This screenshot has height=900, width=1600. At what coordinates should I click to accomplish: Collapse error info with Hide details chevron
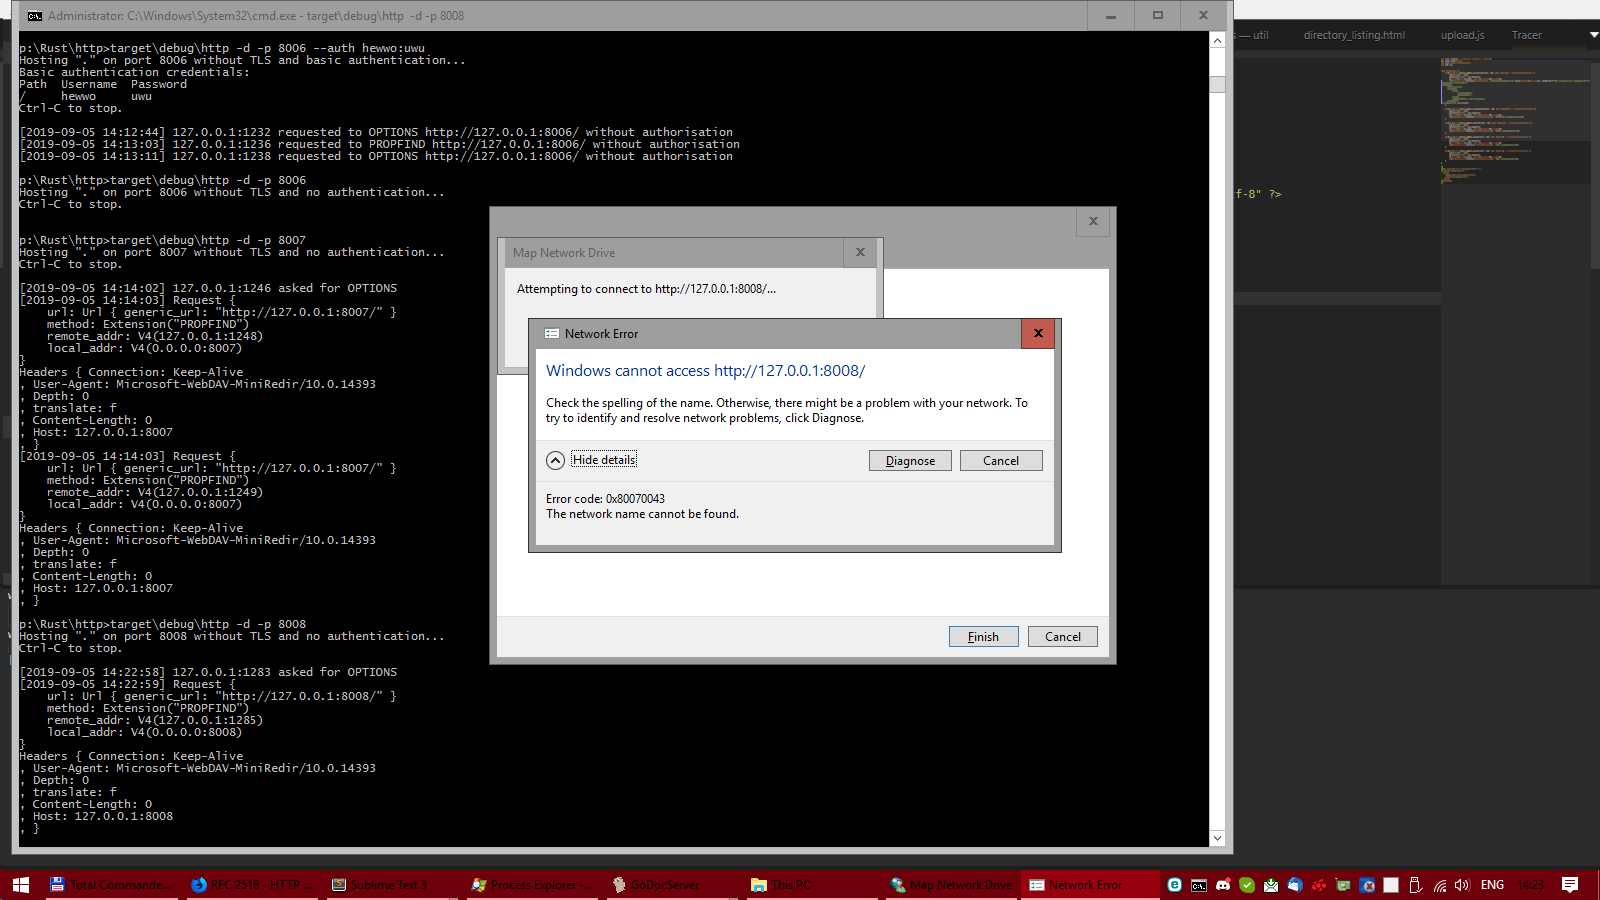click(x=555, y=460)
